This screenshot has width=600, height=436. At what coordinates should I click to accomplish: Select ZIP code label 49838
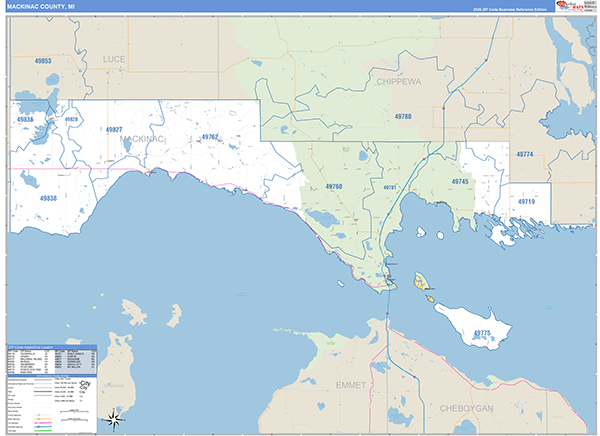[x=48, y=198]
